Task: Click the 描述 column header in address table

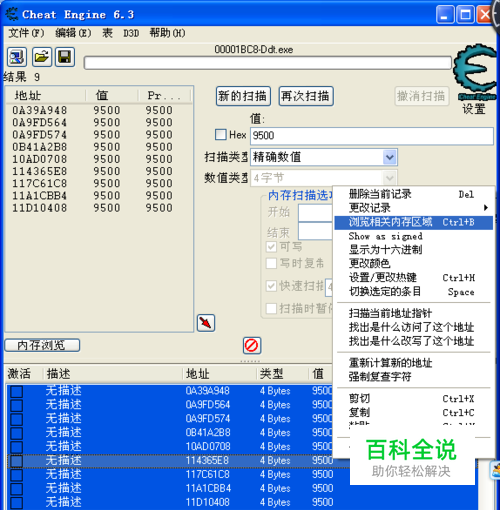Action: pos(113,374)
